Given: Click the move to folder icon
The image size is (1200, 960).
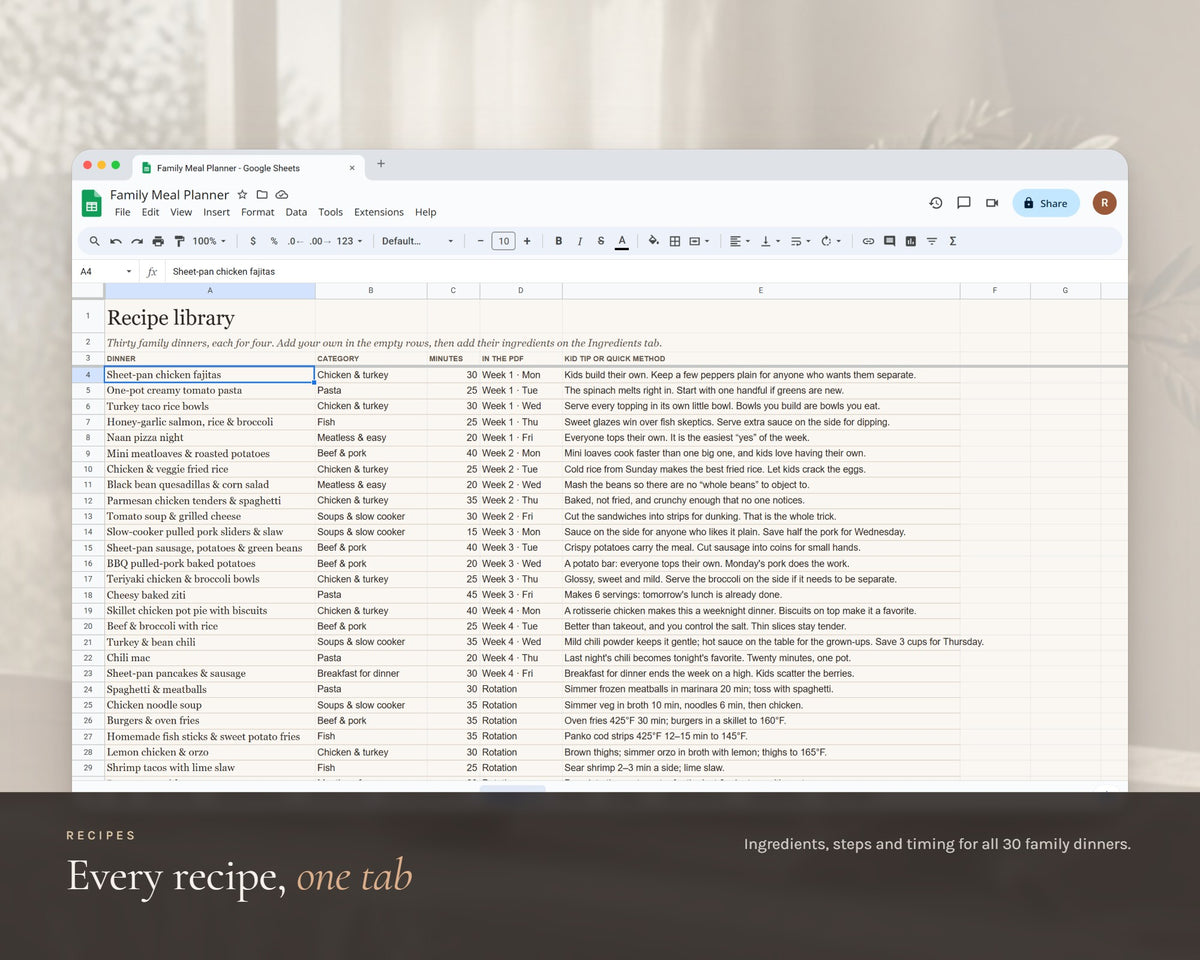Looking at the screenshot, I should pos(262,194).
